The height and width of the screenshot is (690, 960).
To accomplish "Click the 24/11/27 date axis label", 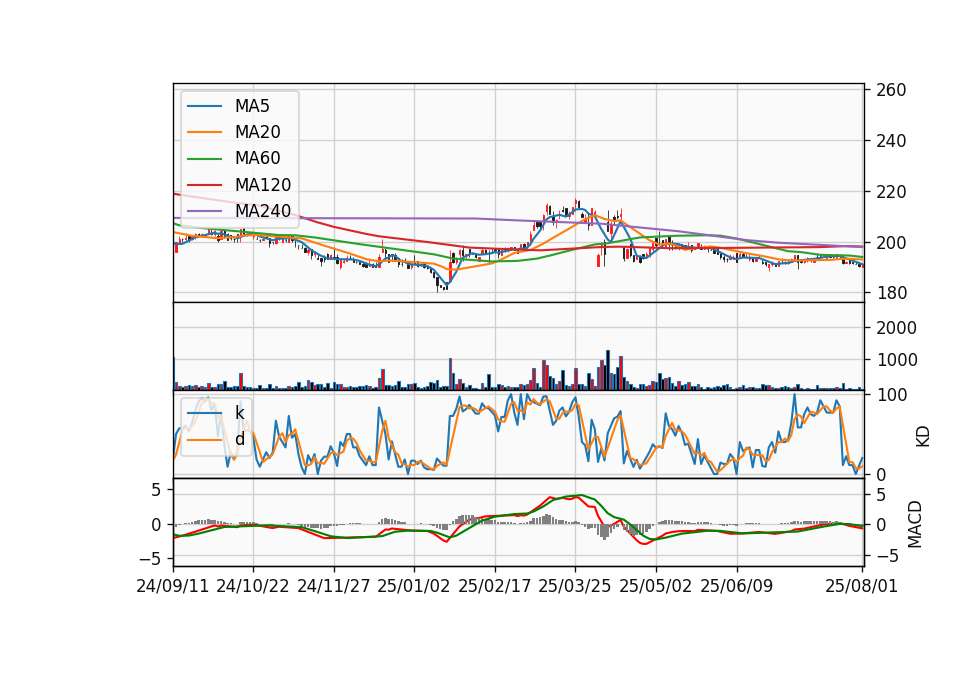I will (x=334, y=587).
